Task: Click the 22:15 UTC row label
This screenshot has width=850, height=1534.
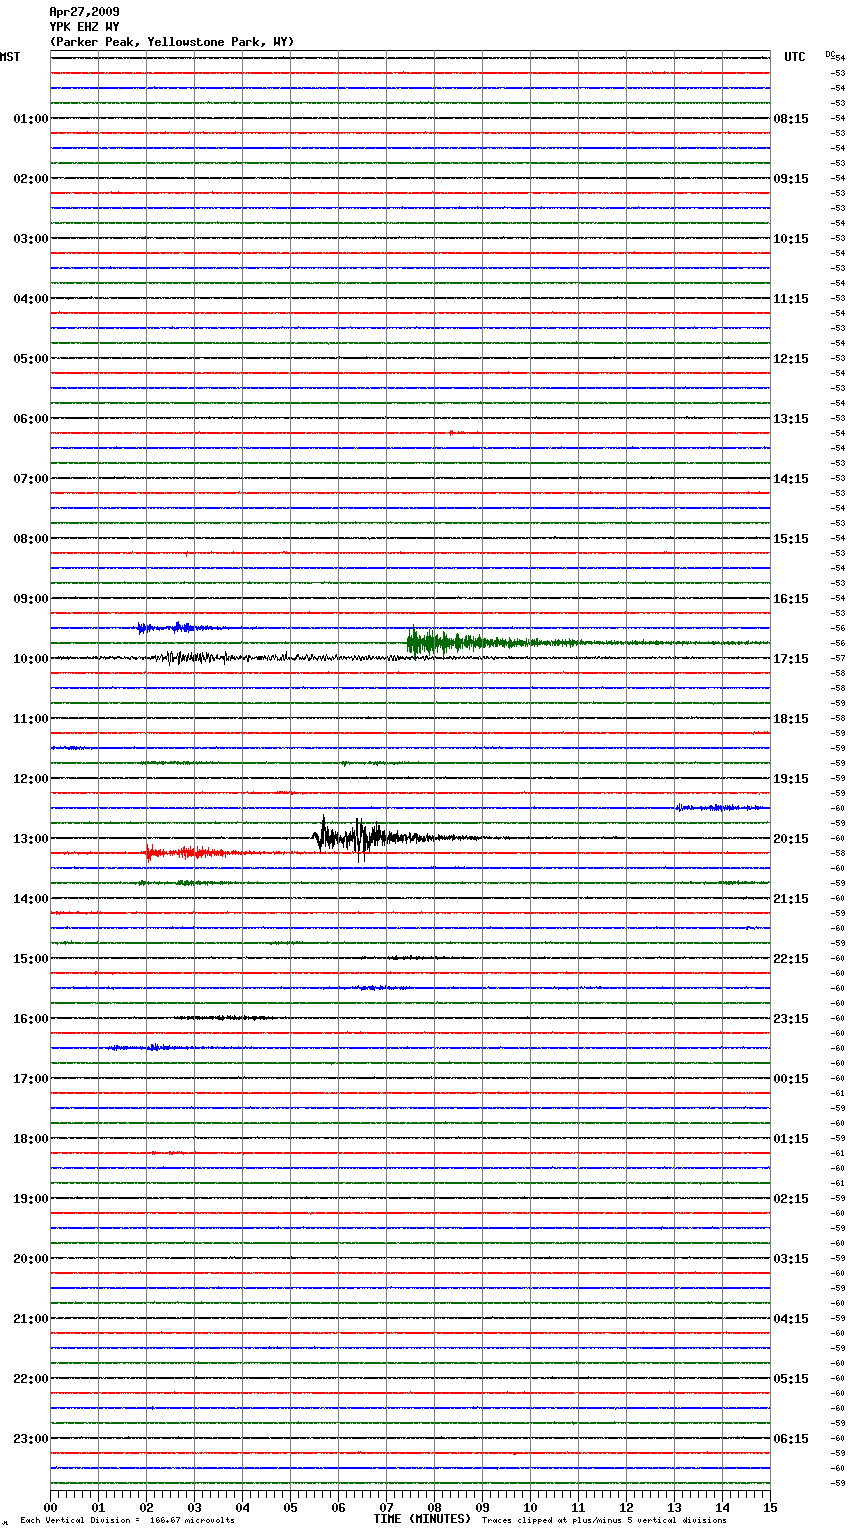Action: pyautogui.click(x=791, y=959)
